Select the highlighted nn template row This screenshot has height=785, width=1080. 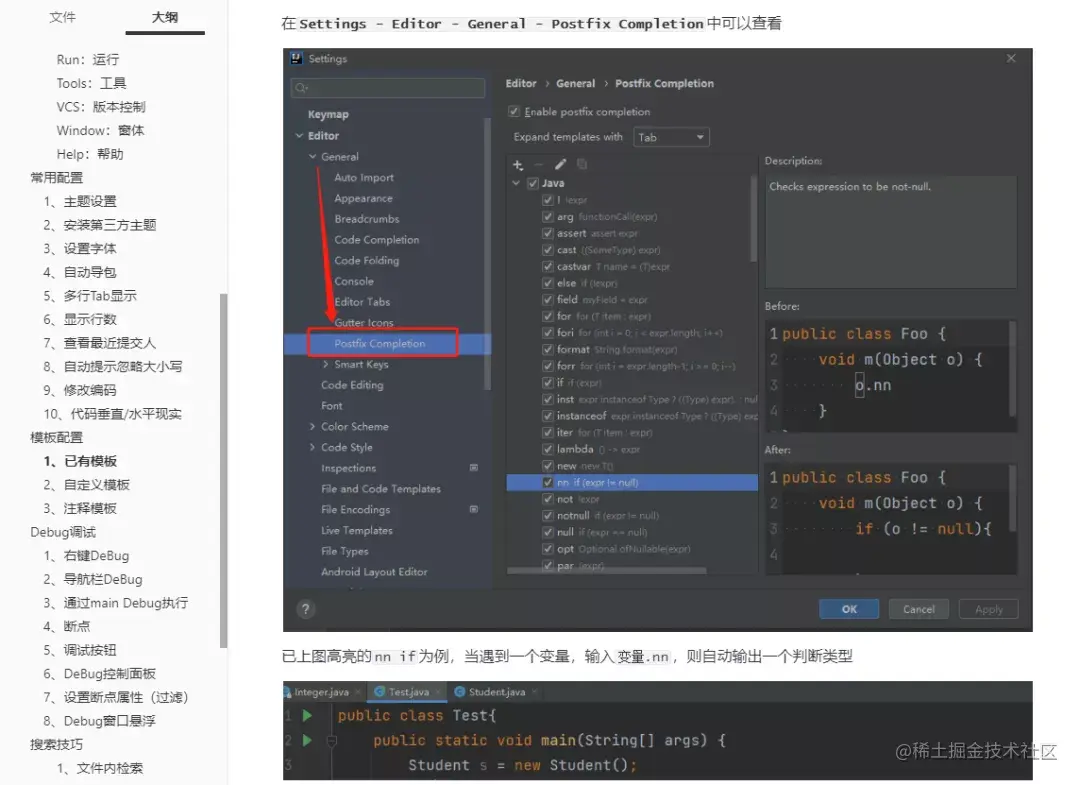pos(600,481)
